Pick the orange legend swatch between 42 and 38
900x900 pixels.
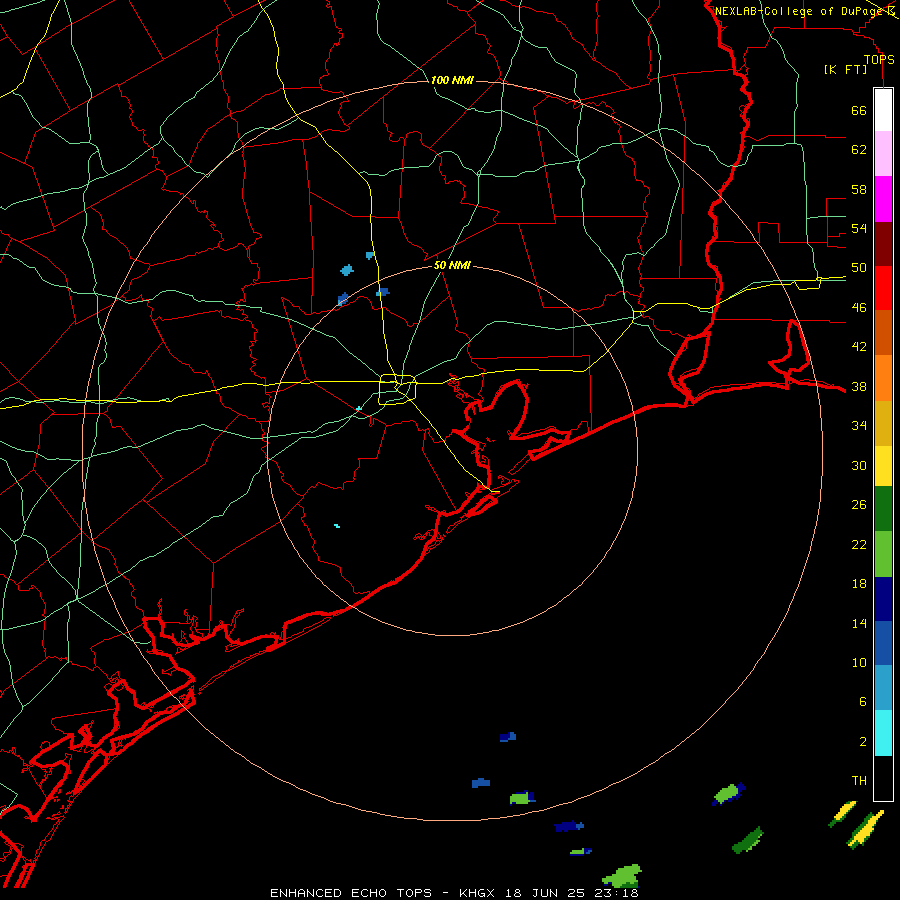coord(883,378)
